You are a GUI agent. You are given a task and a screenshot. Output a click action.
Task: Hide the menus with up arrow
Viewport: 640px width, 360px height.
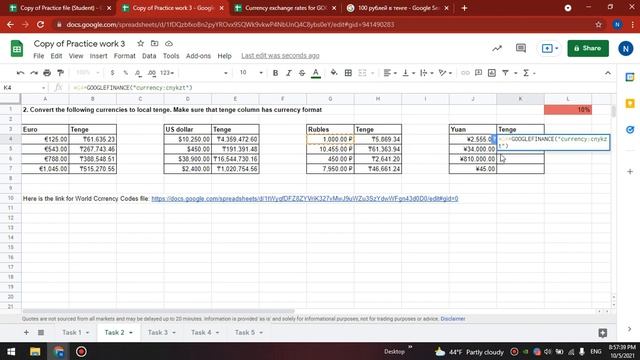click(608, 73)
